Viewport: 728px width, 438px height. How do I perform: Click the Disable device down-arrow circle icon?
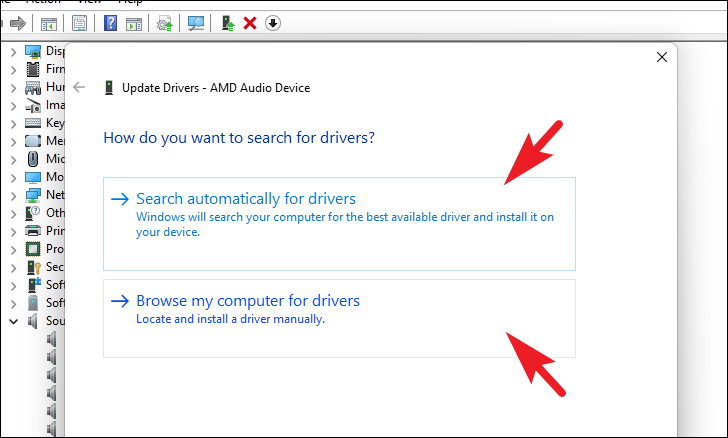click(273, 23)
